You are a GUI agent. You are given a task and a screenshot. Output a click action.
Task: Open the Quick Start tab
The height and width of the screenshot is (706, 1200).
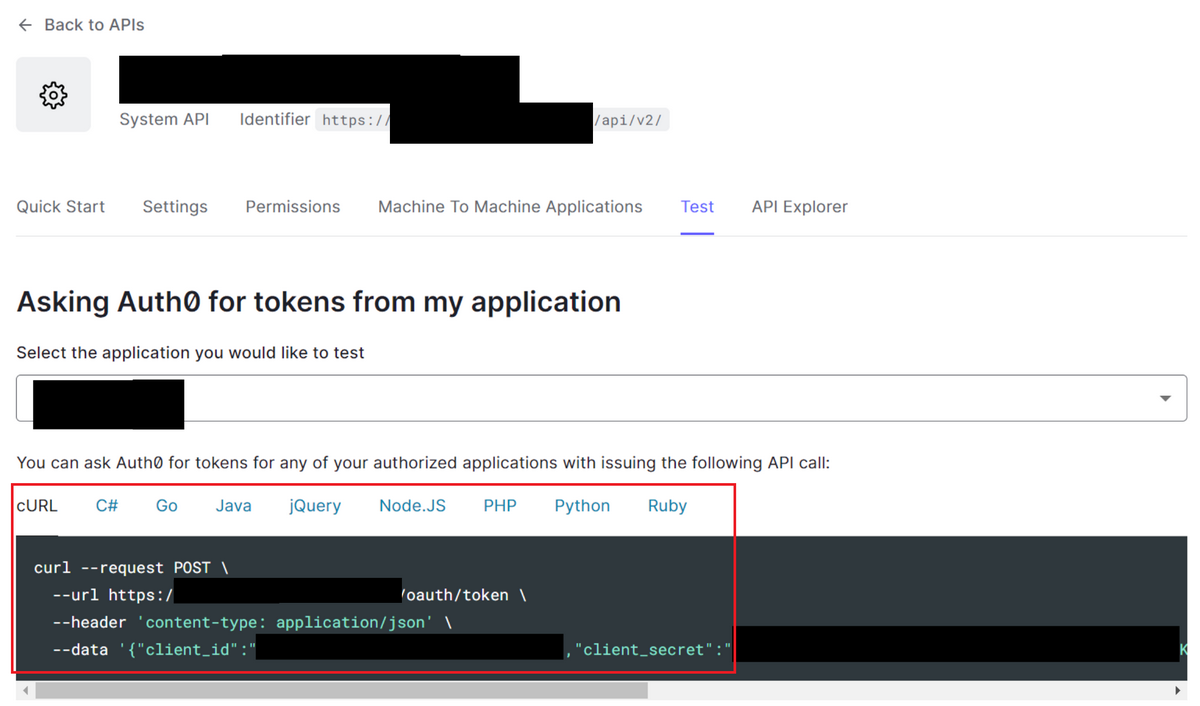click(61, 207)
